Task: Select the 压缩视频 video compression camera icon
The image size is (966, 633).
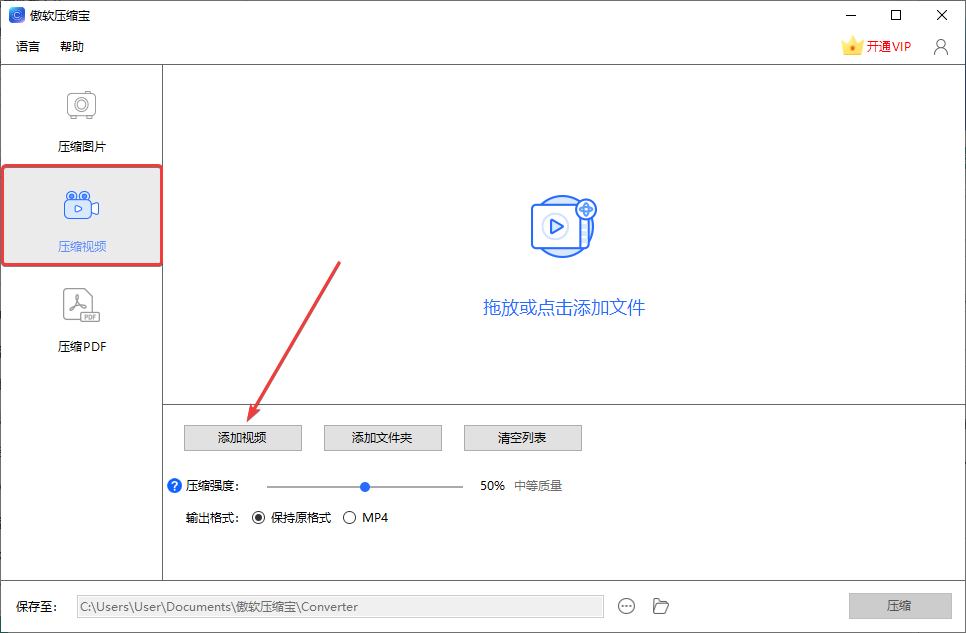Action: tap(81, 205)
